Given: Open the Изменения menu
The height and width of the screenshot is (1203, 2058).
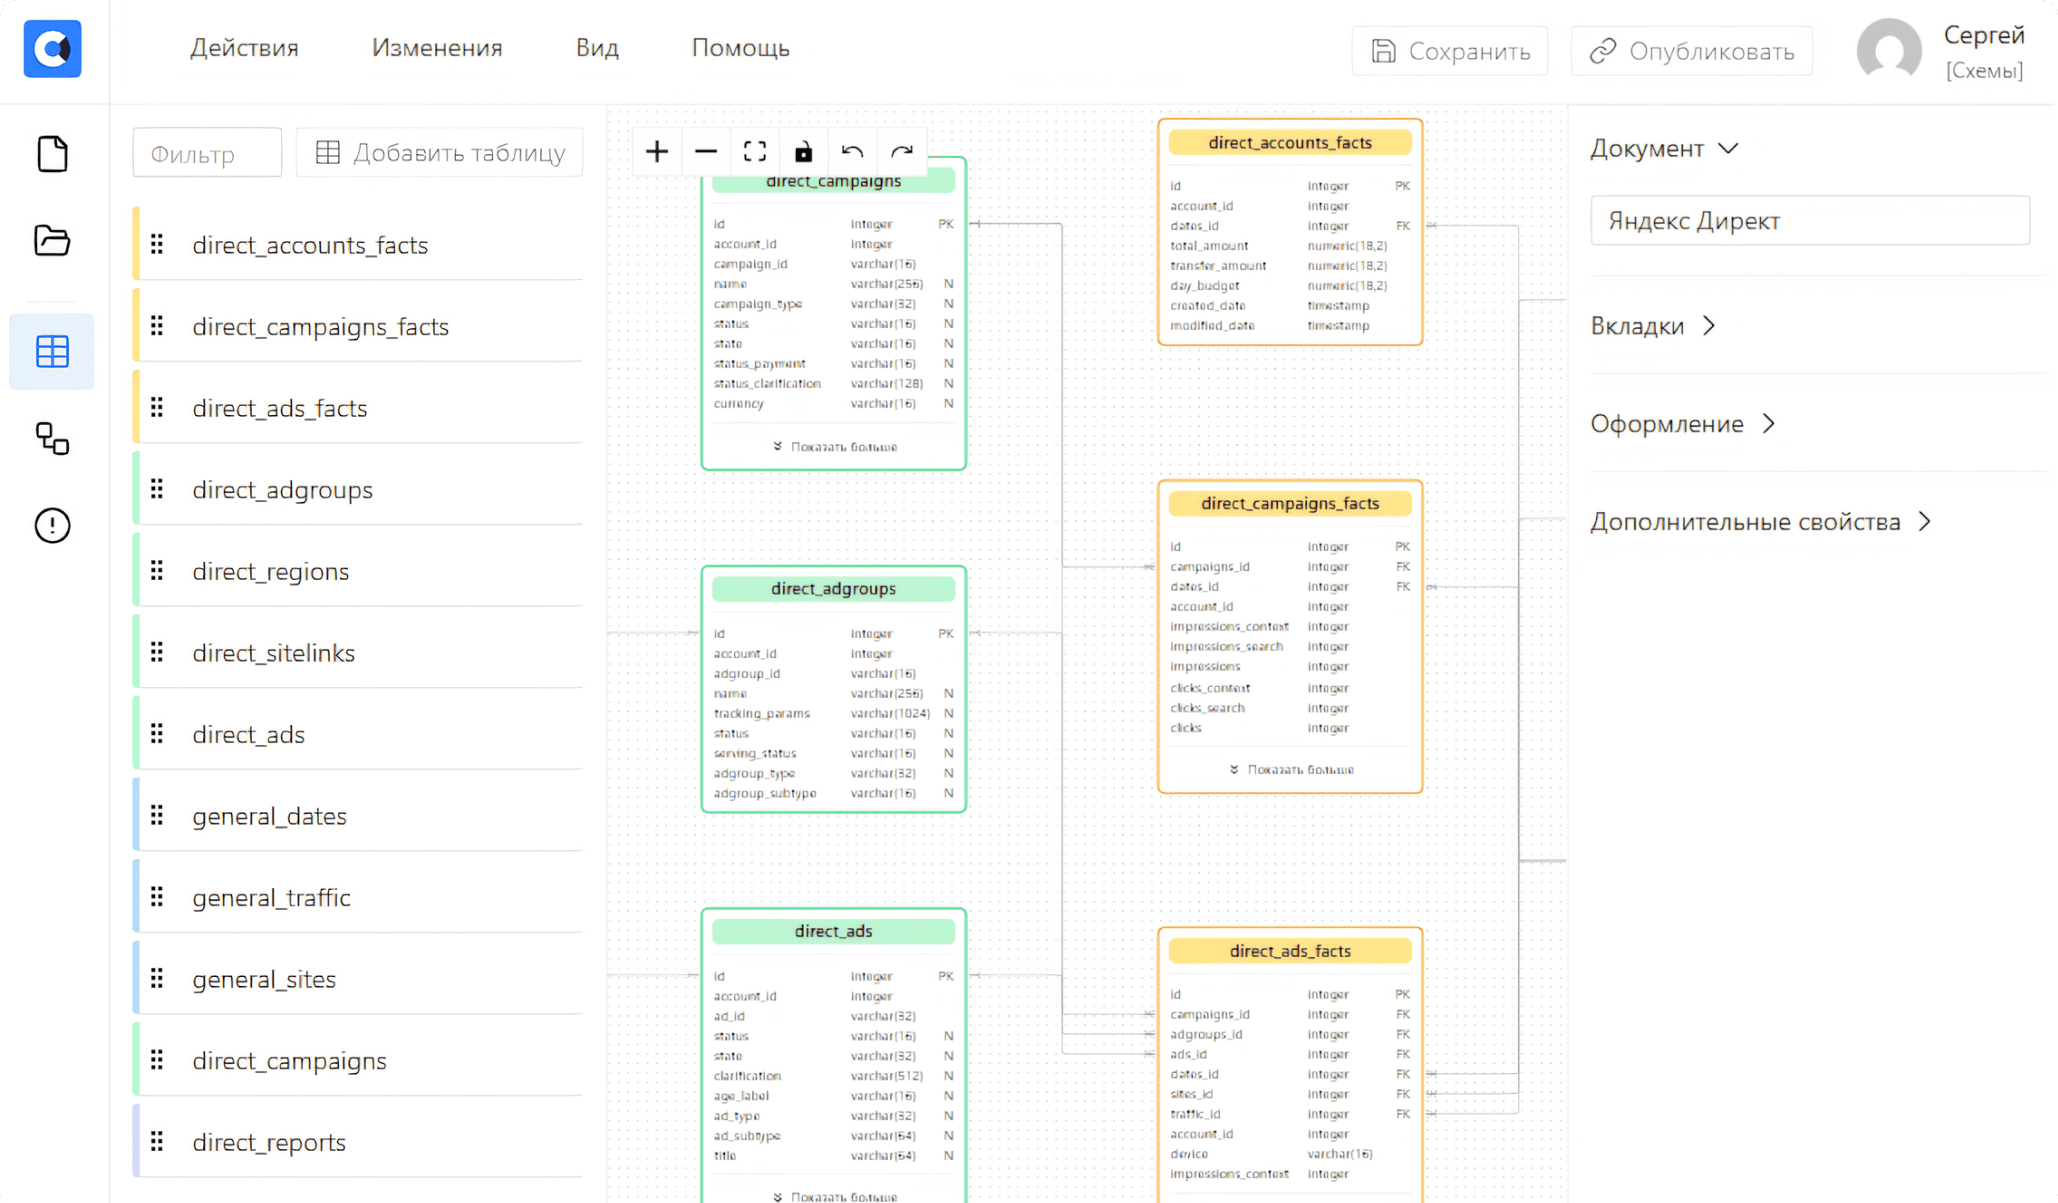Looking at the screenshot, I should coord(437,48).
